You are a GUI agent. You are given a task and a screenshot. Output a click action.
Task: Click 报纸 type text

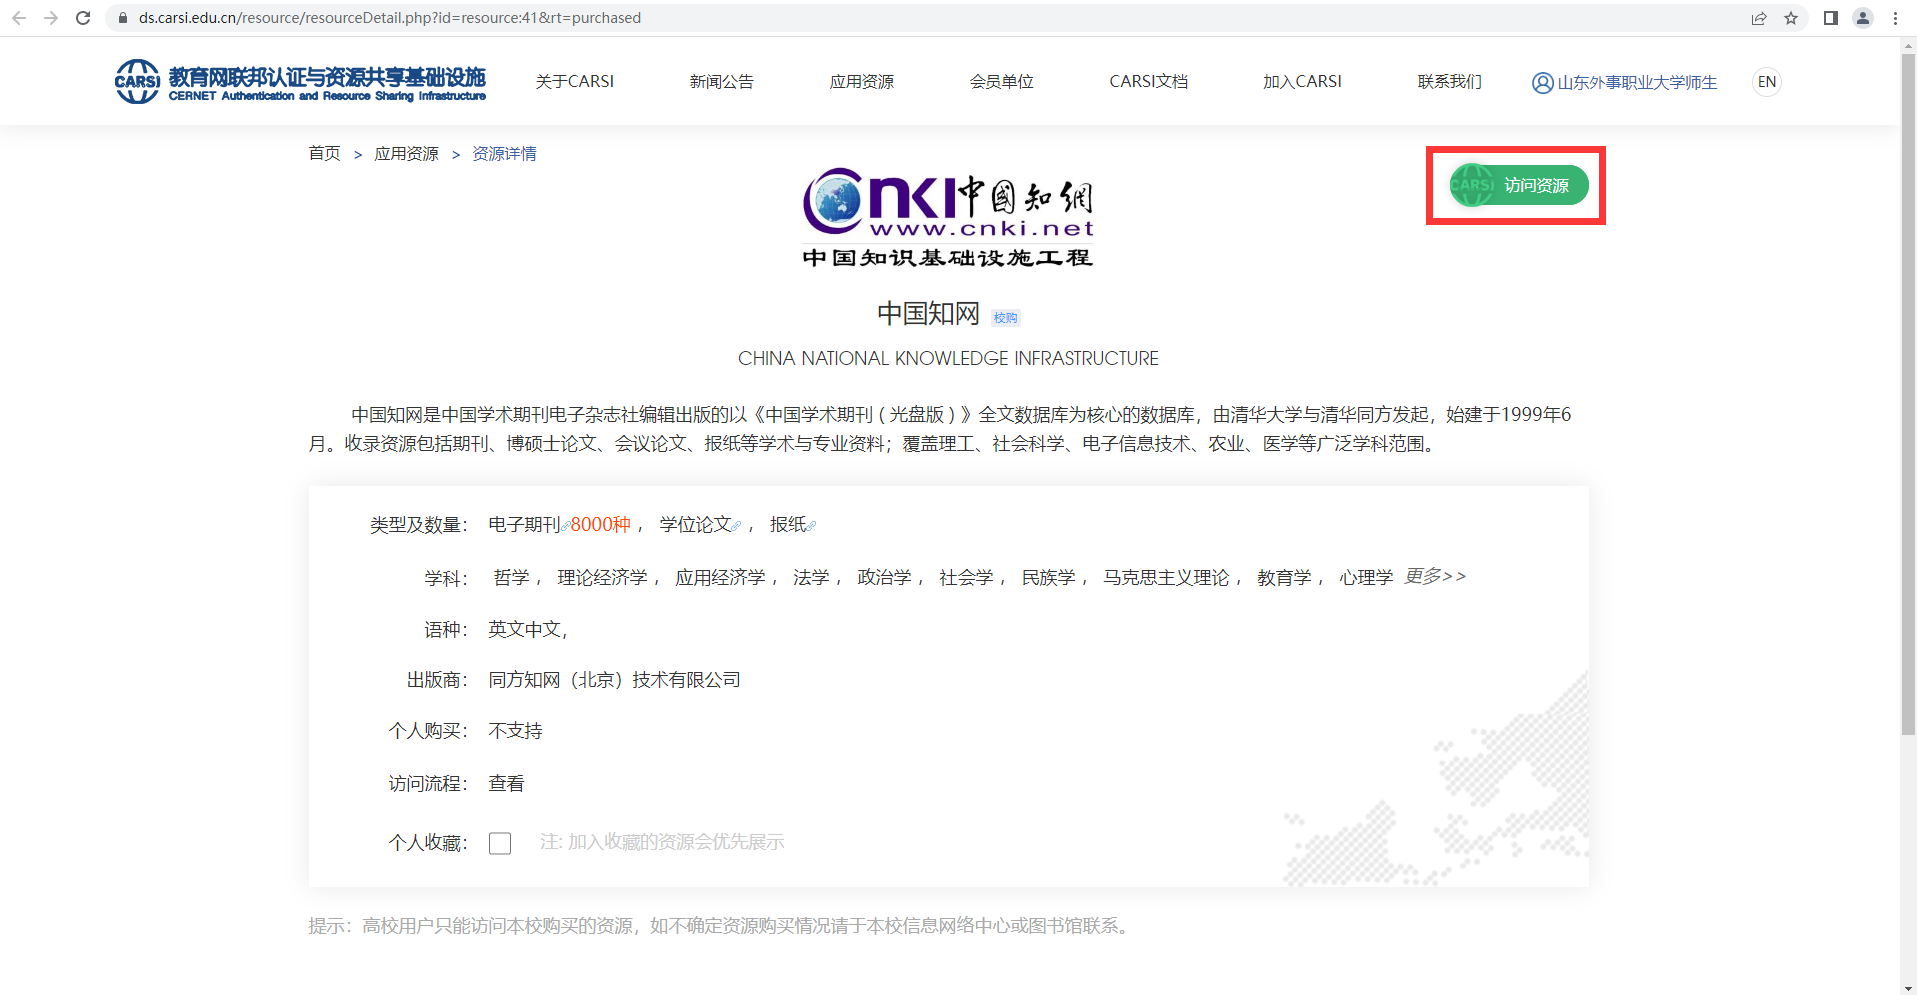788,525
